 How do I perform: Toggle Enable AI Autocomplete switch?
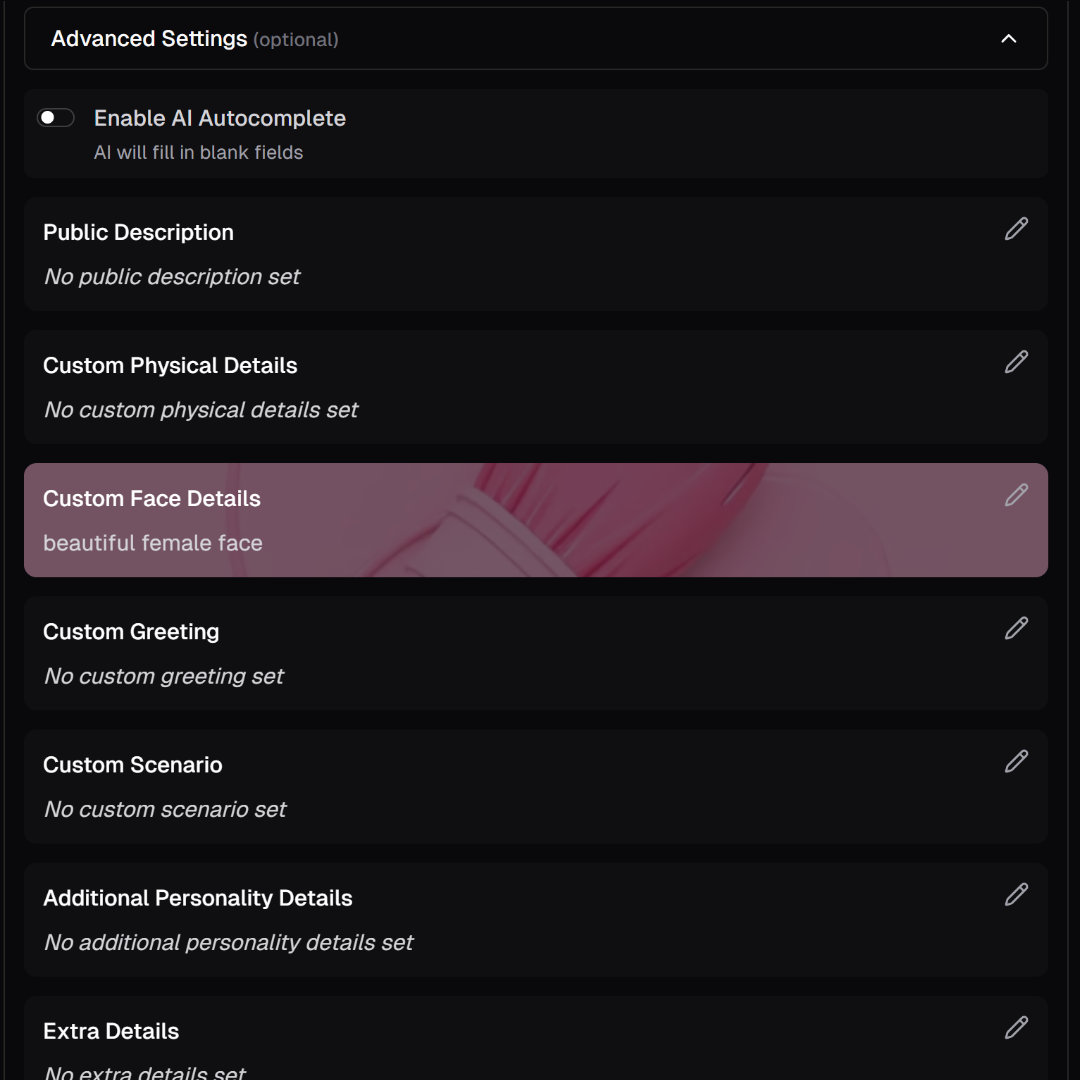(56, 118)
